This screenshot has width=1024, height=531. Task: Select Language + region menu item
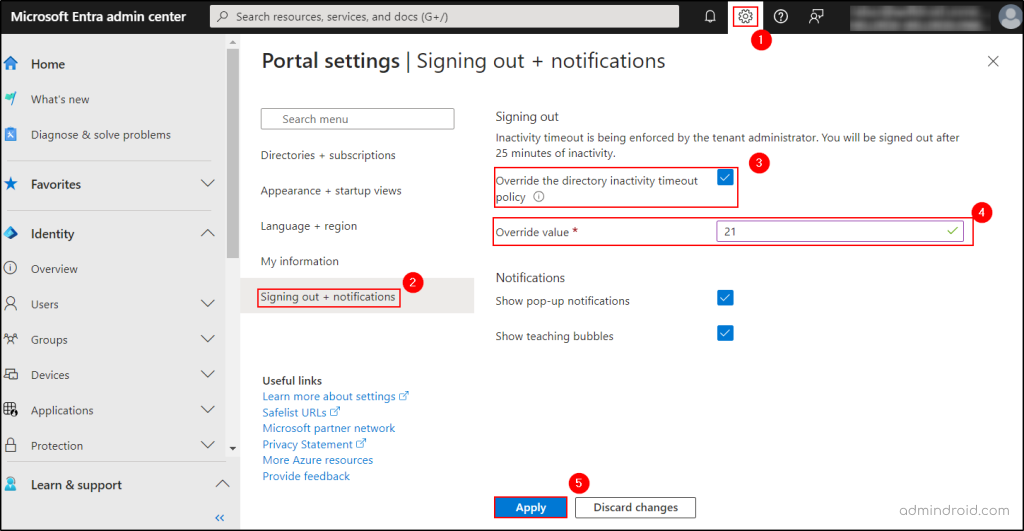(309, 226)
